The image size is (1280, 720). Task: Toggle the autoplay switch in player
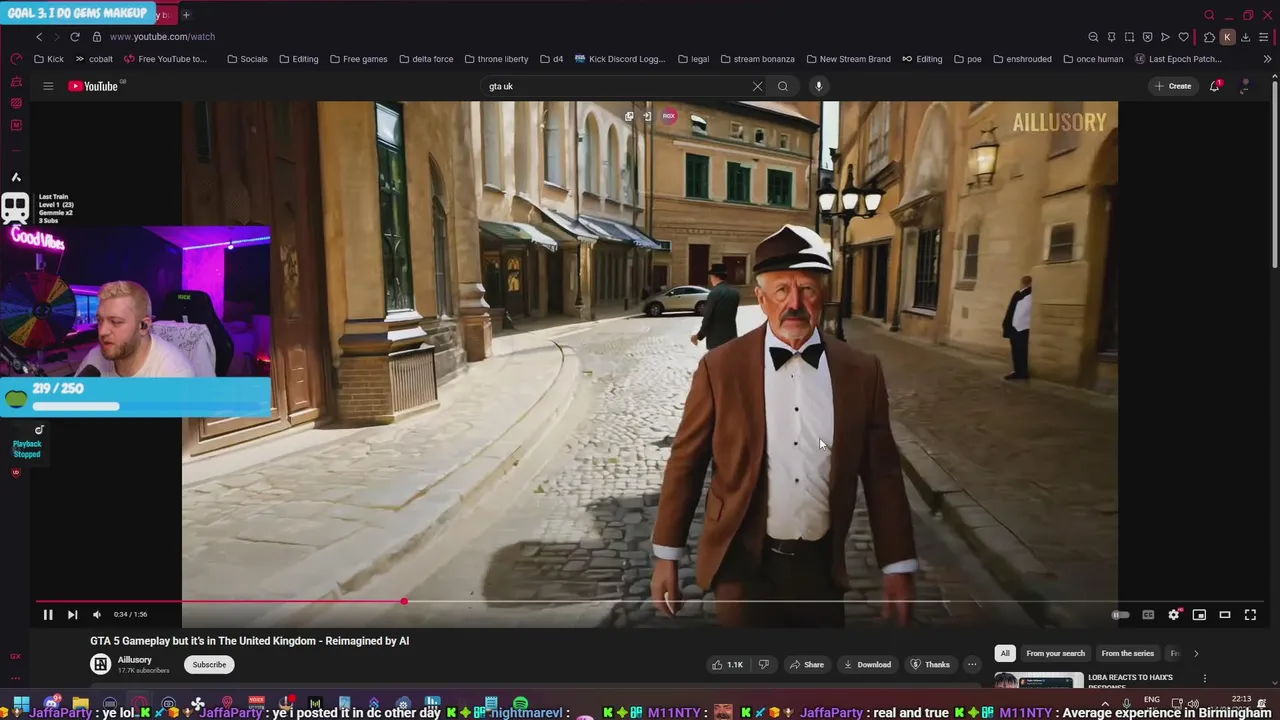point(1121,614)
